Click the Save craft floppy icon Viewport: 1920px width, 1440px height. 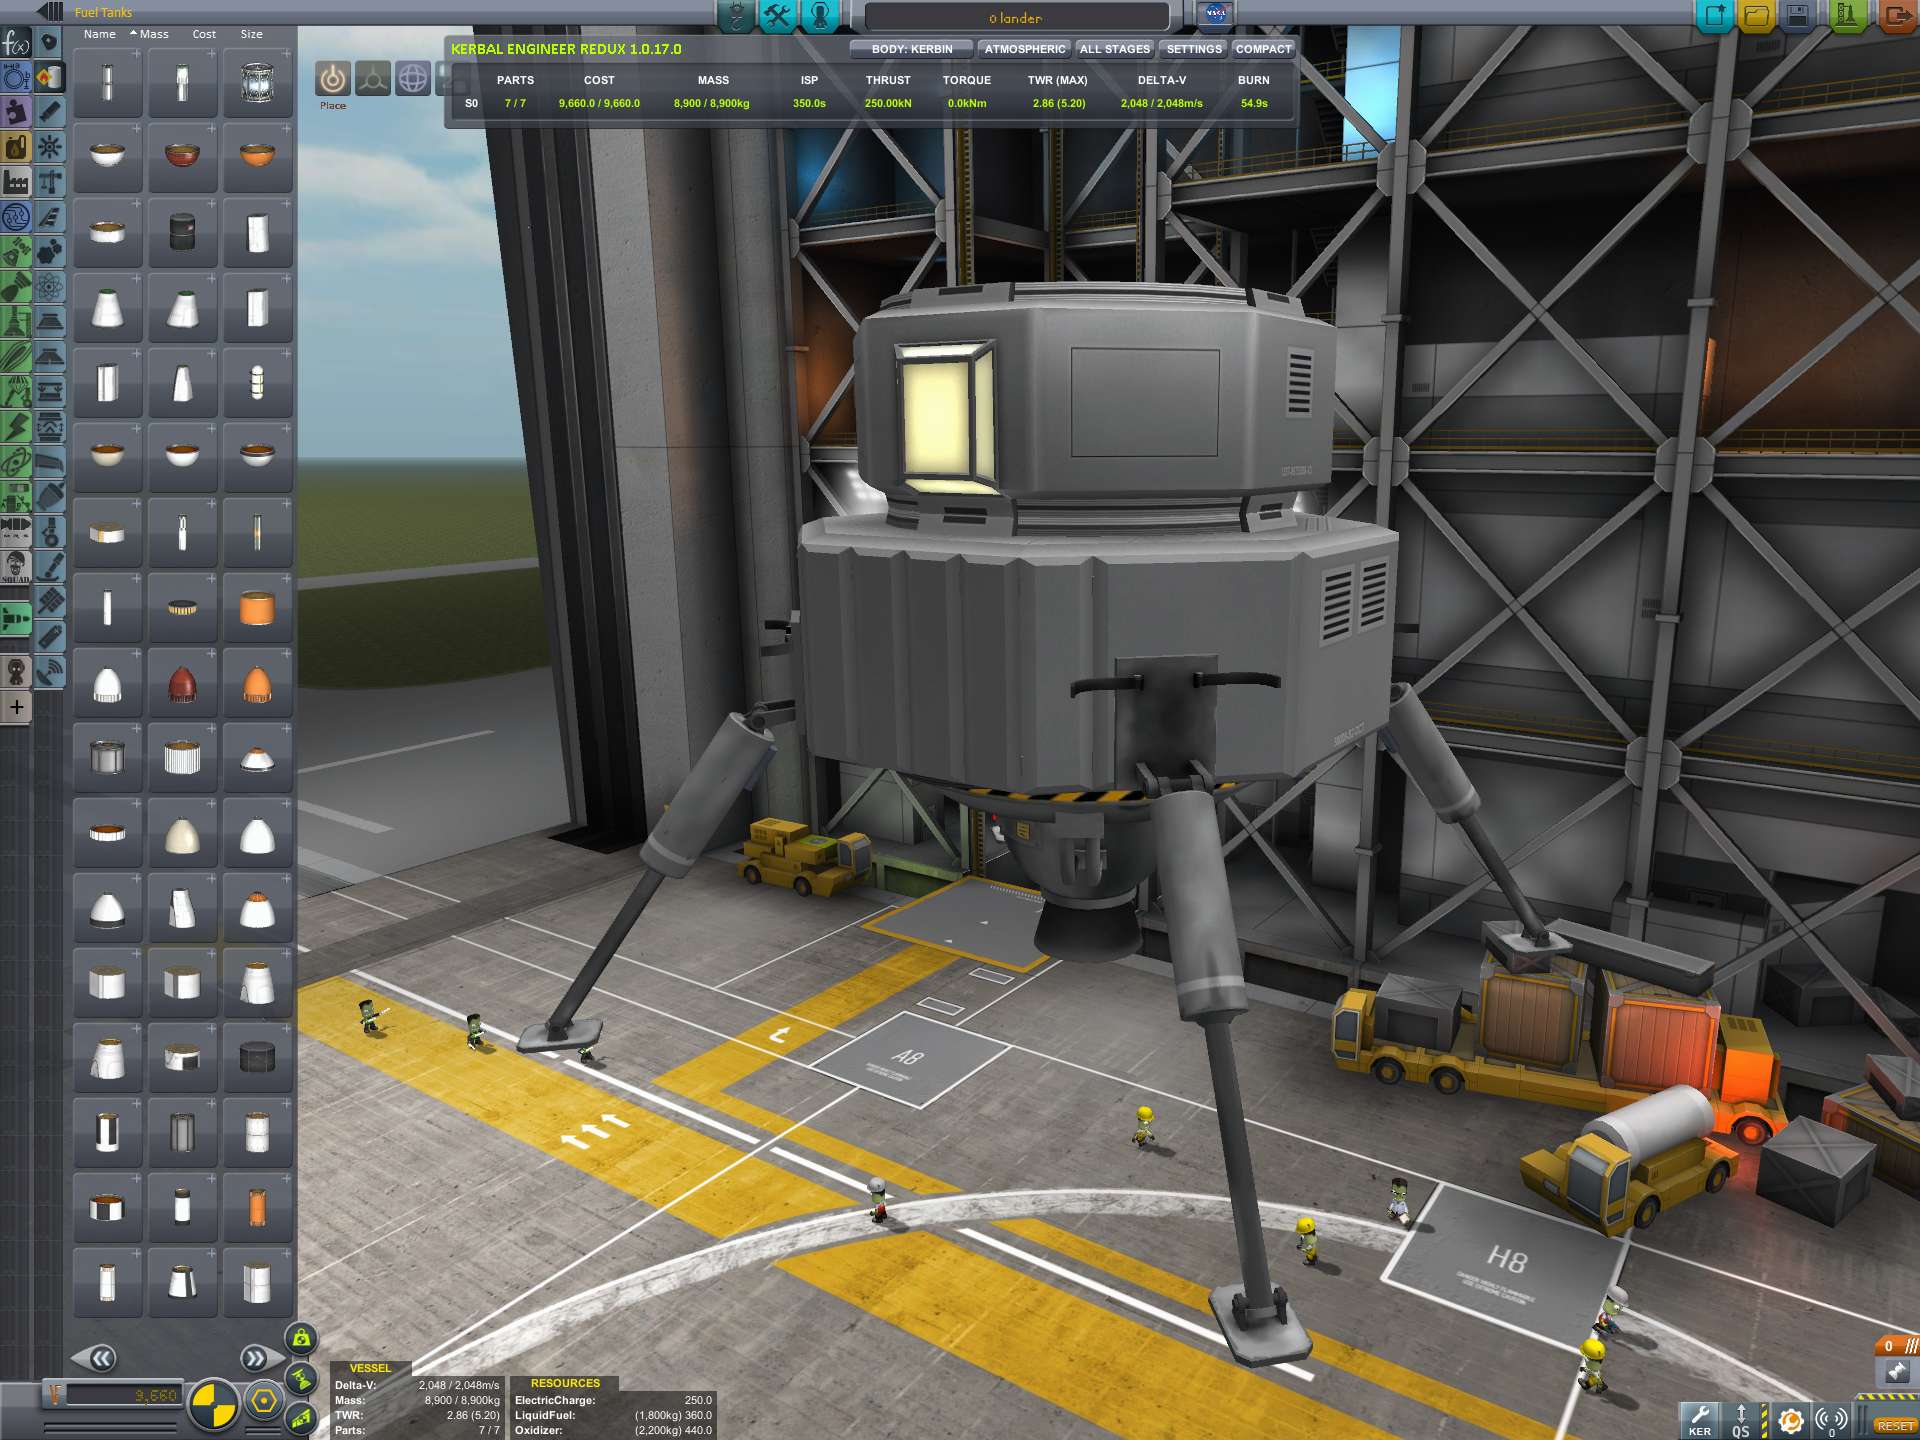point(1797,15)
